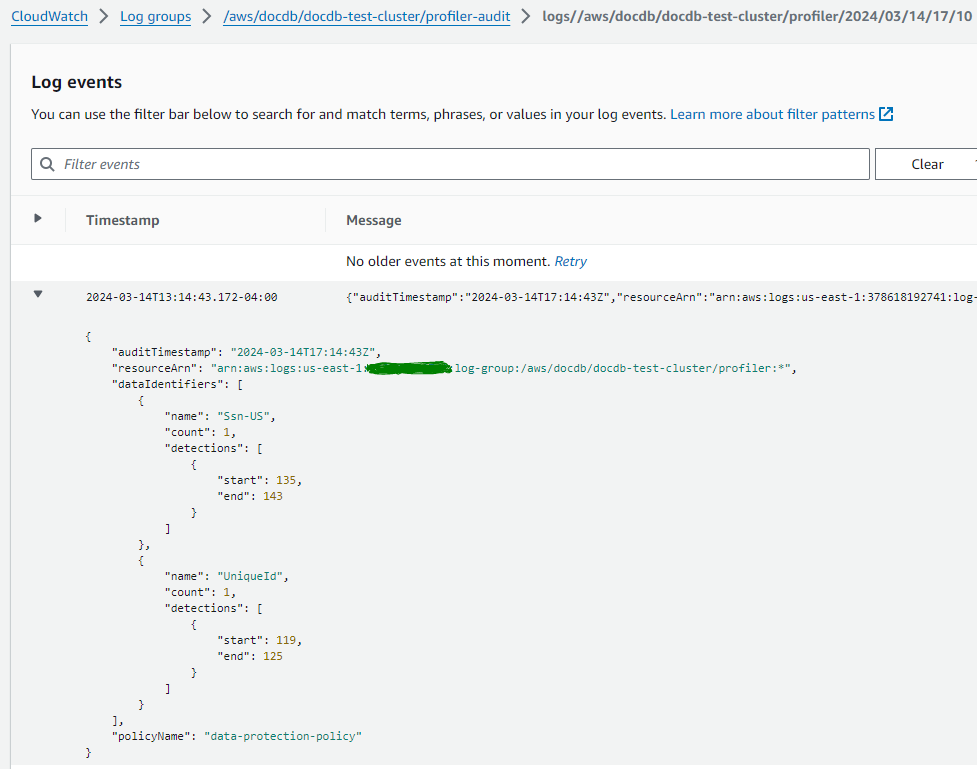Click end value 125
This screenshot has width=977, height=769.
(273, 657)
